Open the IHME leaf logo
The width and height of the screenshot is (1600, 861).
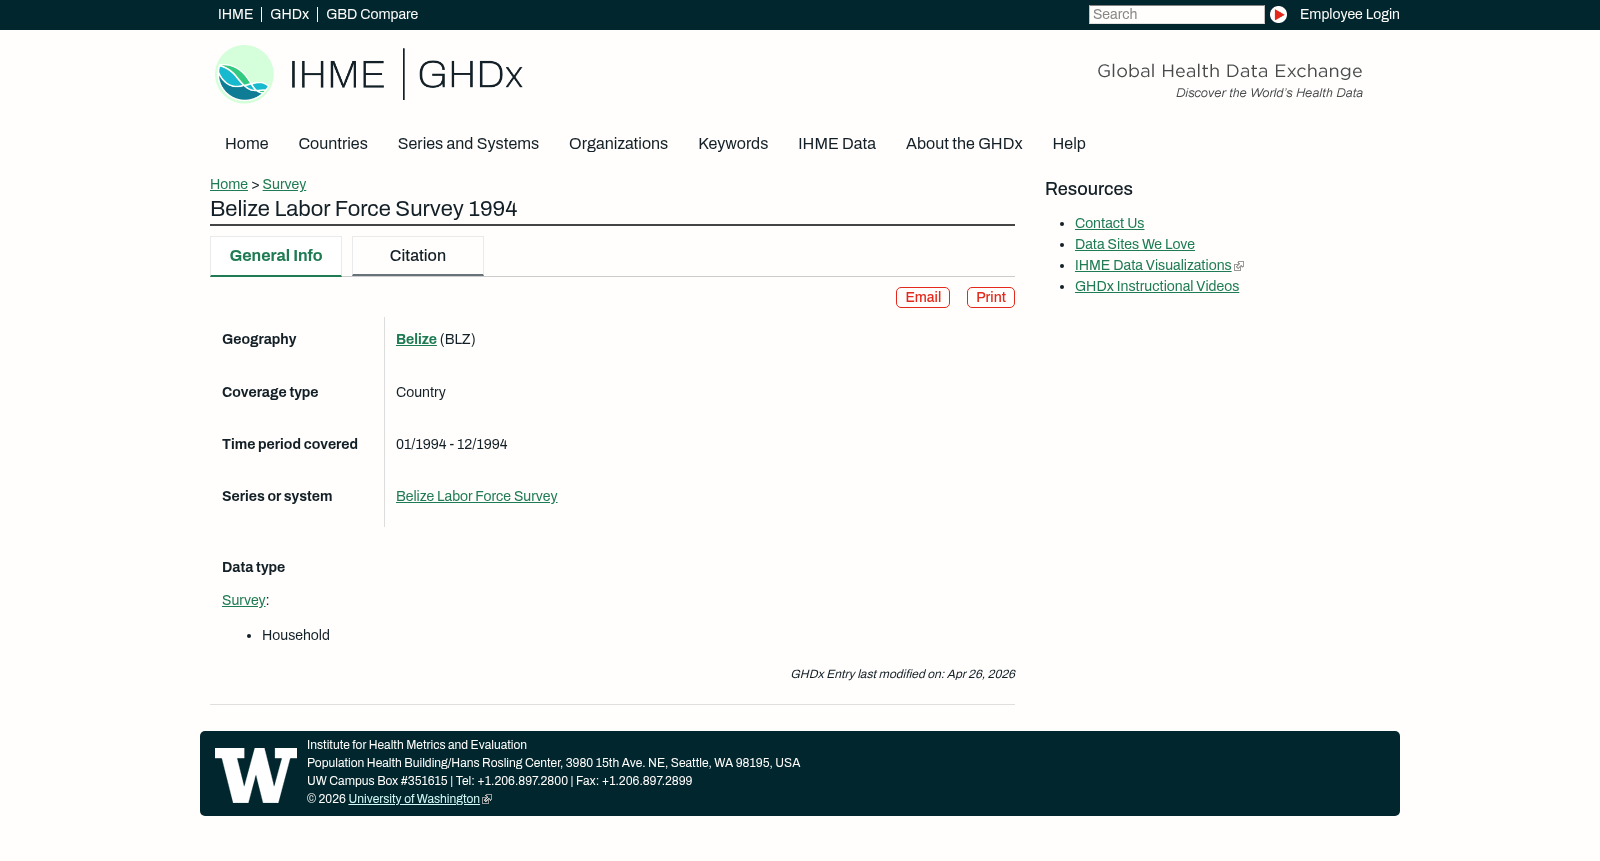pos(244,74)
